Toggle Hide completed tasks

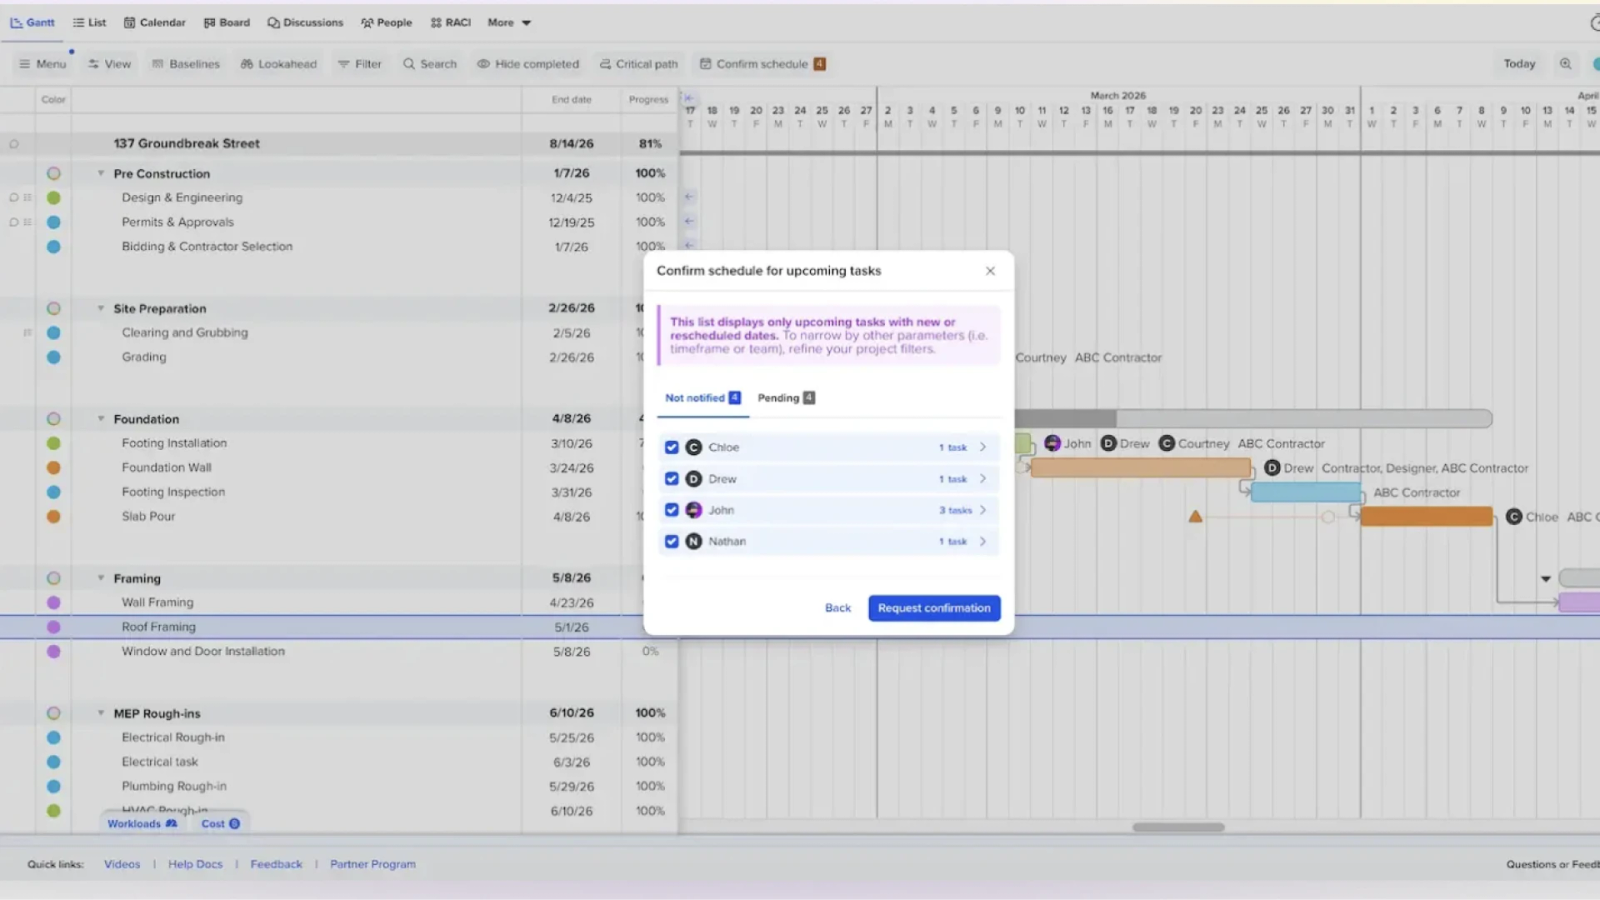pos(527,64)
